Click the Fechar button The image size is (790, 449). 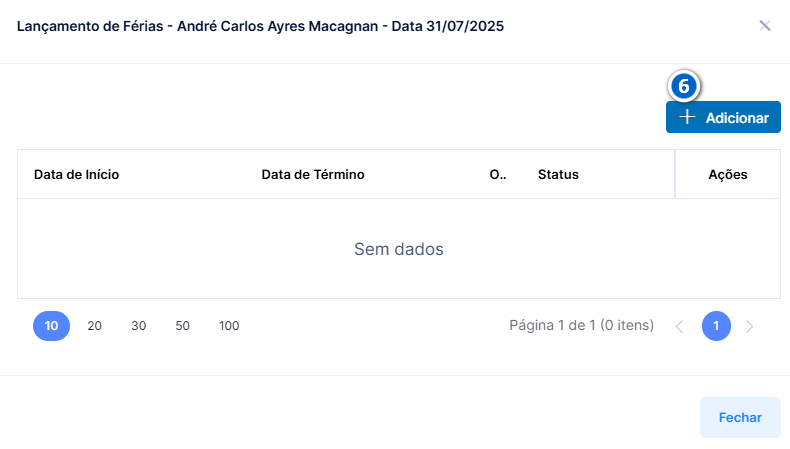click(x=740, y=417)
